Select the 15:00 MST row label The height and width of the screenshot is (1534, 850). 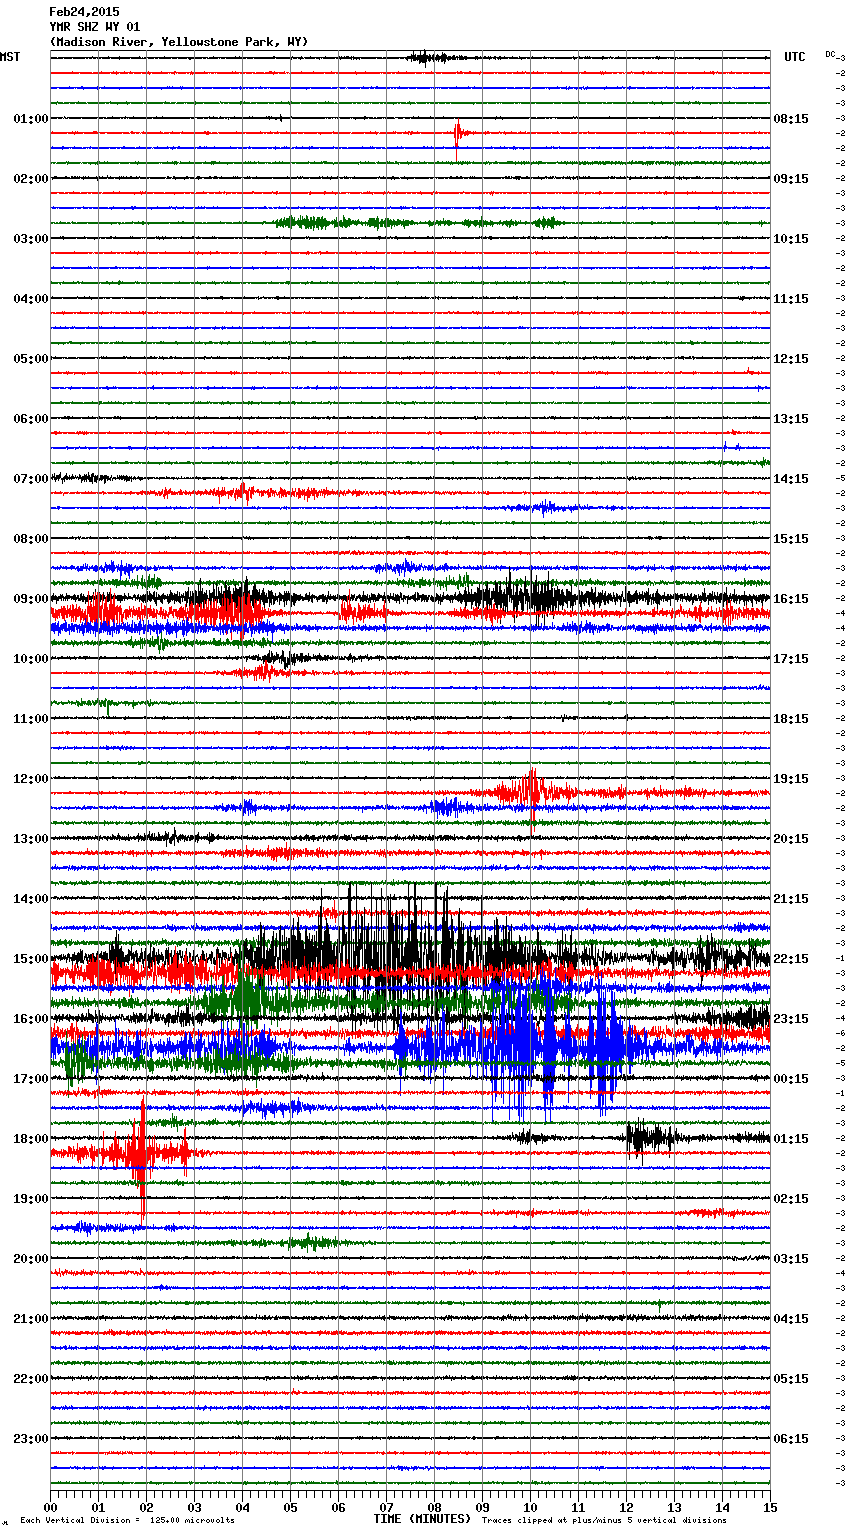coord(31,958)
